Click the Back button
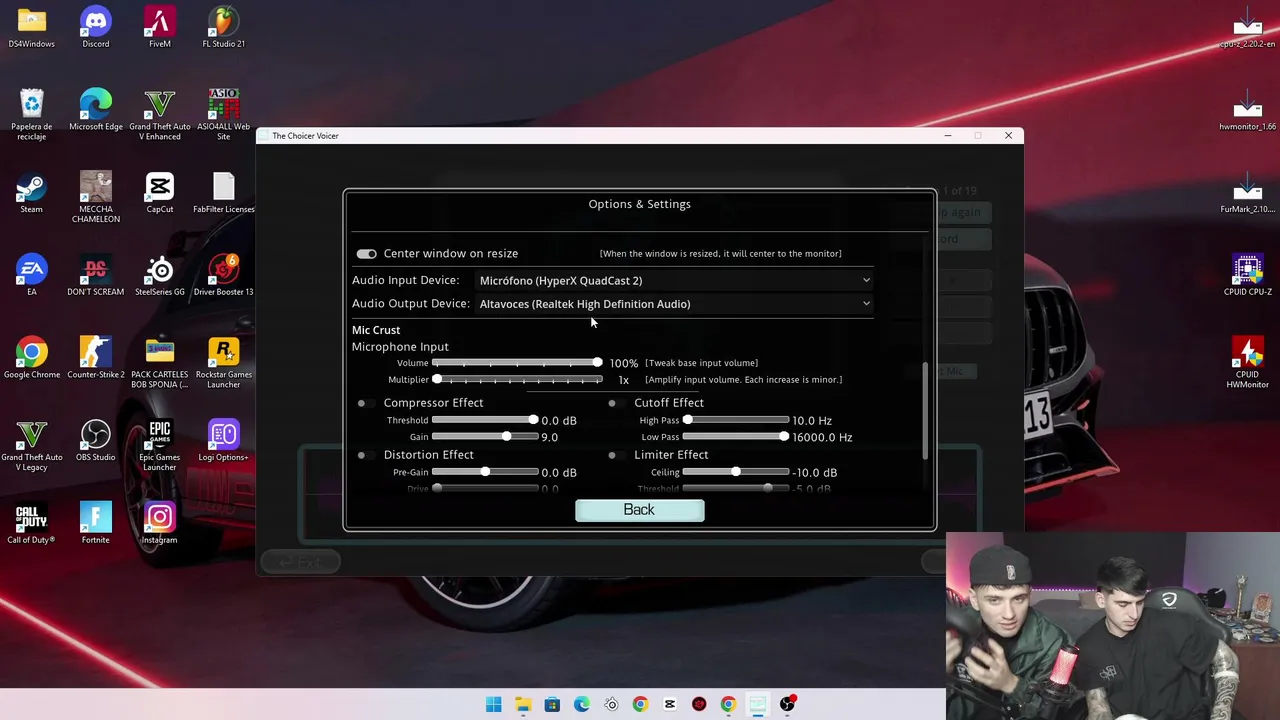1280x720 pixels. pos(639,510)
